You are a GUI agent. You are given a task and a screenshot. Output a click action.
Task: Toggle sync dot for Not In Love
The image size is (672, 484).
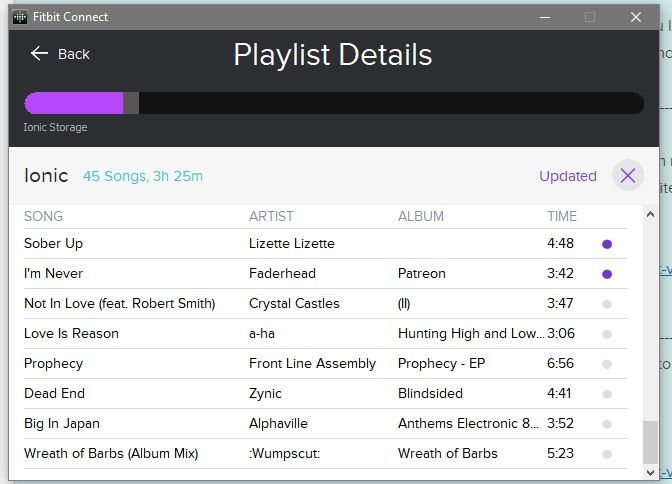[x=607, y=304]
